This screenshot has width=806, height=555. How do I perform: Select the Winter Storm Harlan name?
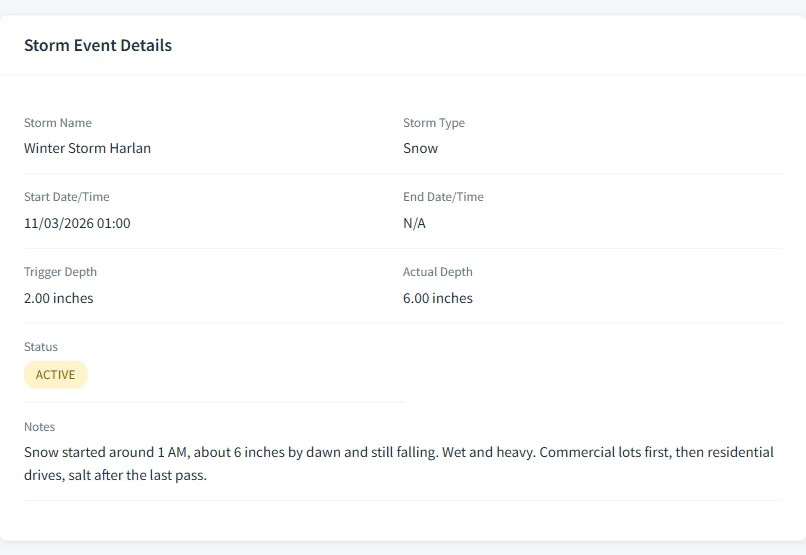pyautogui.click(x=87, y=148)
